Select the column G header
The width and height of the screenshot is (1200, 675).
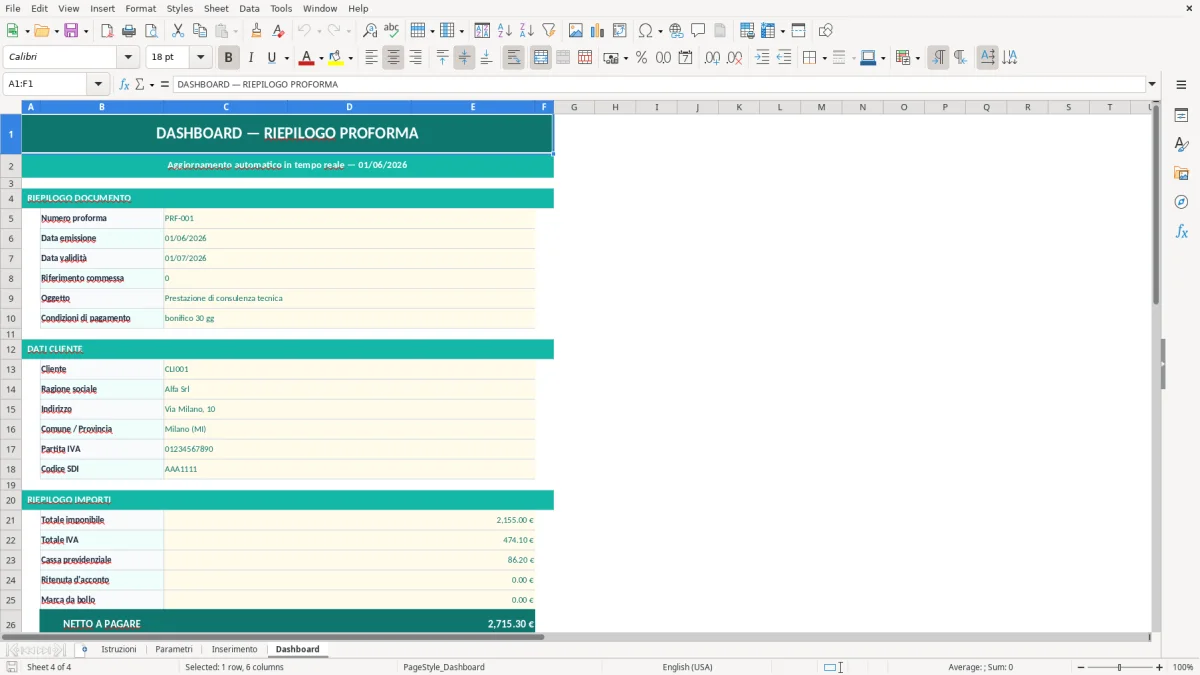[574, 107]
